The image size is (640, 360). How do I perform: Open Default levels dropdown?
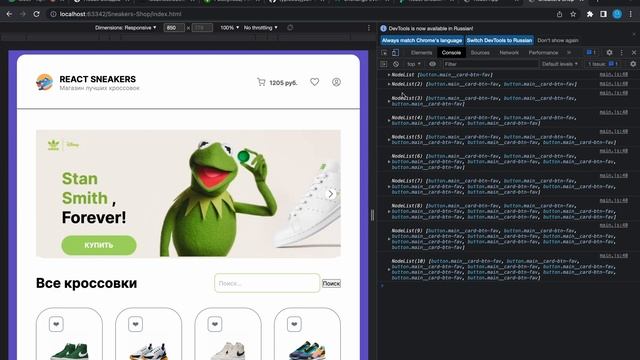pos(560,64)
